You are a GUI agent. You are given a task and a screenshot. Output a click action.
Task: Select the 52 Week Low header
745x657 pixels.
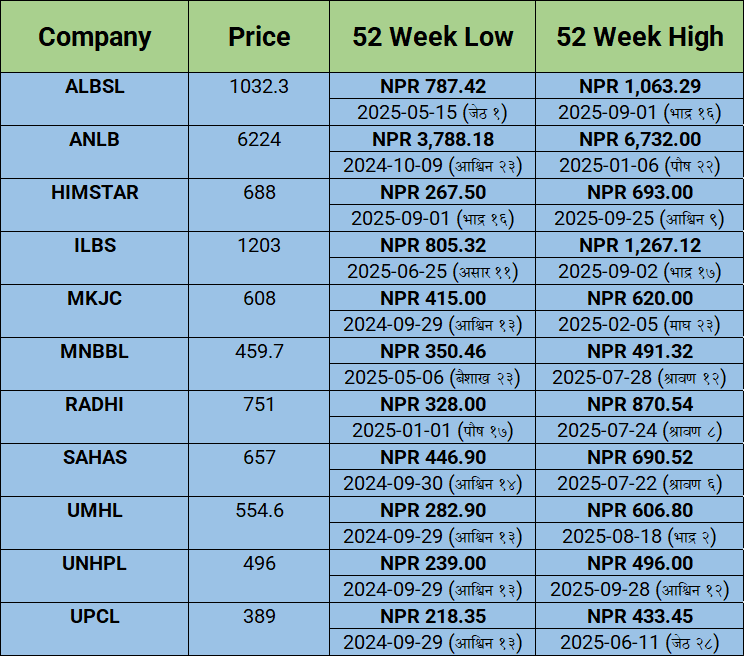pos(432,38)
